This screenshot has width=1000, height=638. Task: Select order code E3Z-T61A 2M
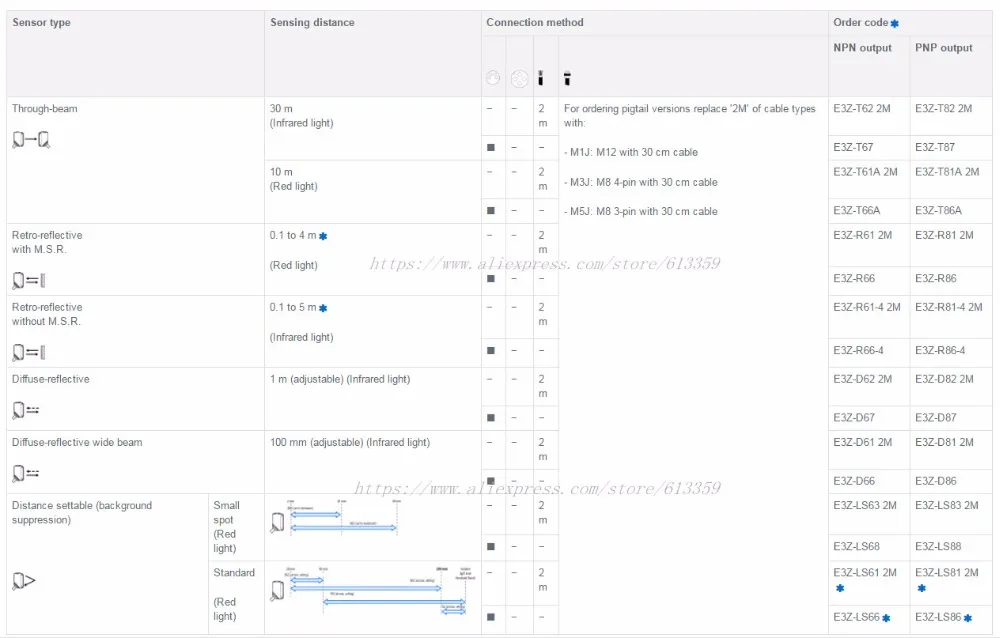point(865,172)
